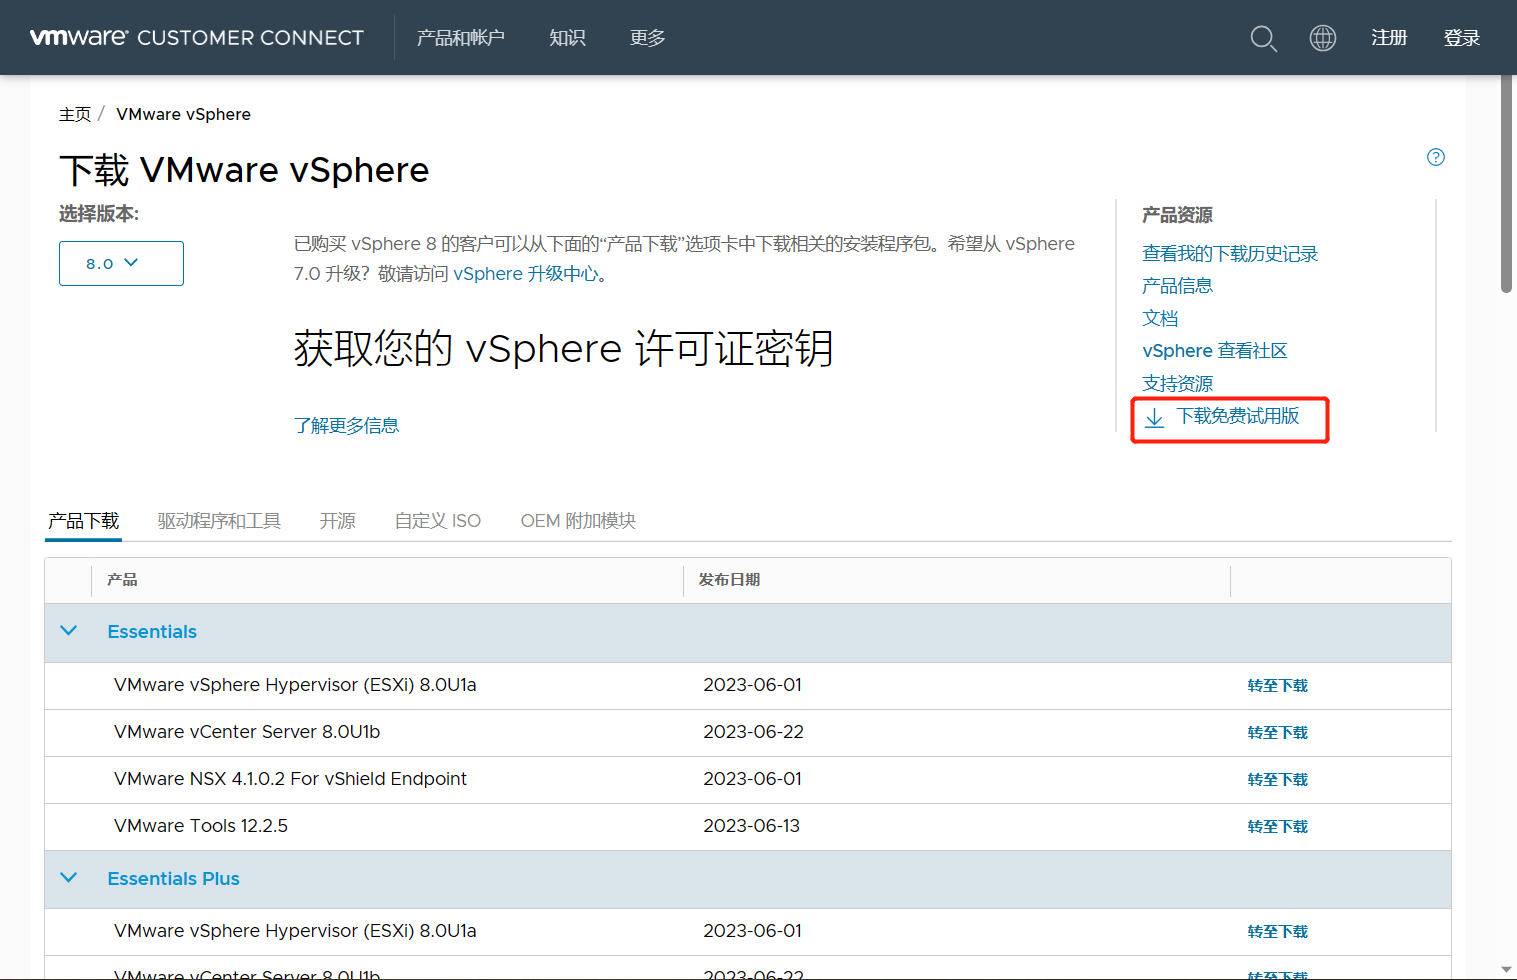Click 转至下载 for VMware Tools 12.2.5
The width and height of the screenshot is (1517, 980).
point(1278,827)
